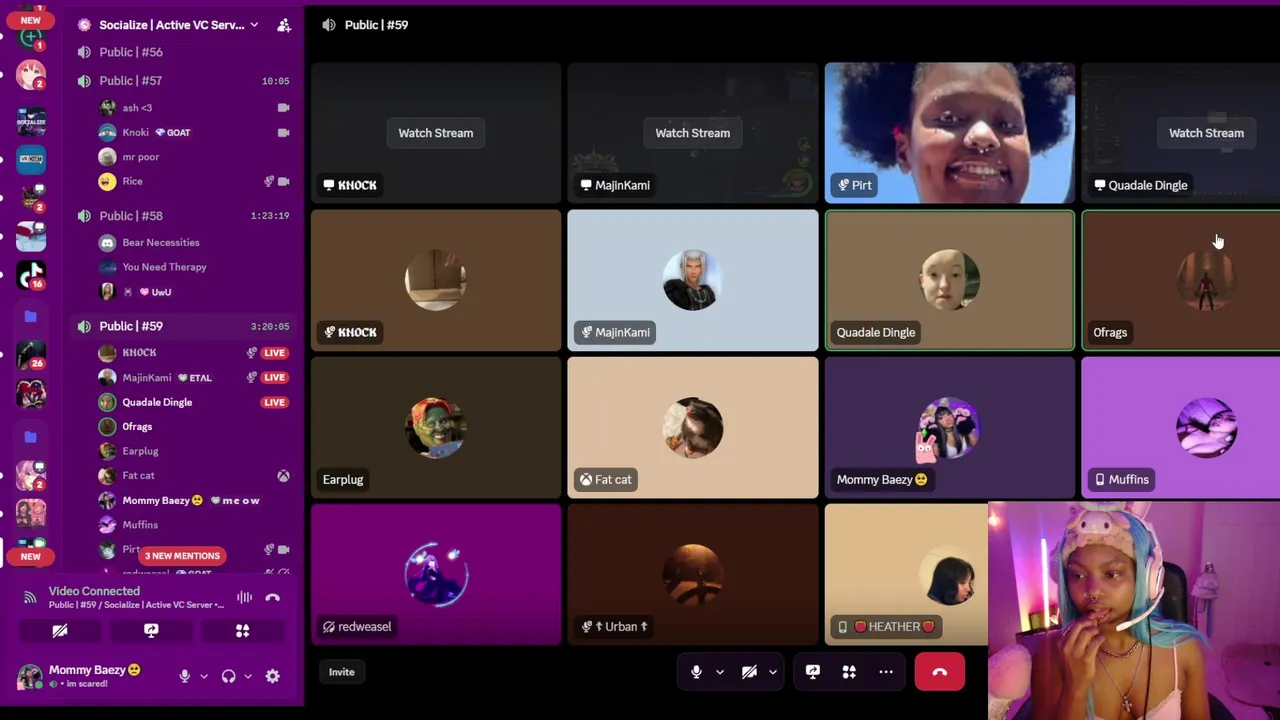The width and height of the screenshot is (1280, 720).
Task: Select redweasel participant tile
Action: pyautogui.click(x=436, y=574)
